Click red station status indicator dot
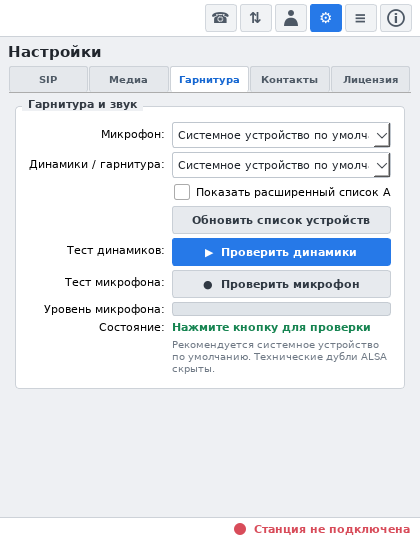The image size is (420, 540). pos(240,529)
